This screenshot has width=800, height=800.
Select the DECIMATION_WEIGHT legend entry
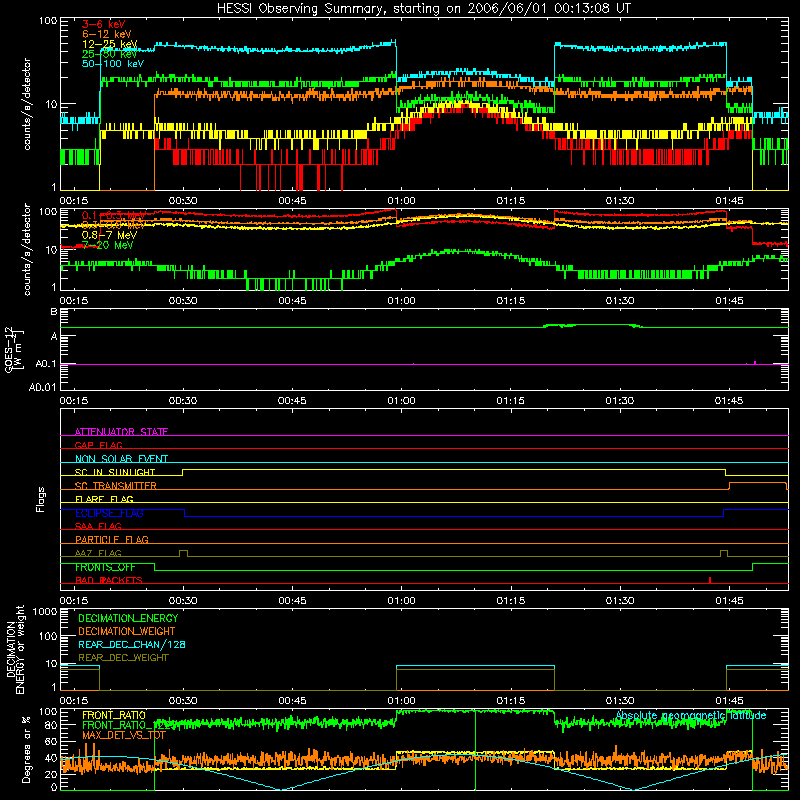pos(127,631)
